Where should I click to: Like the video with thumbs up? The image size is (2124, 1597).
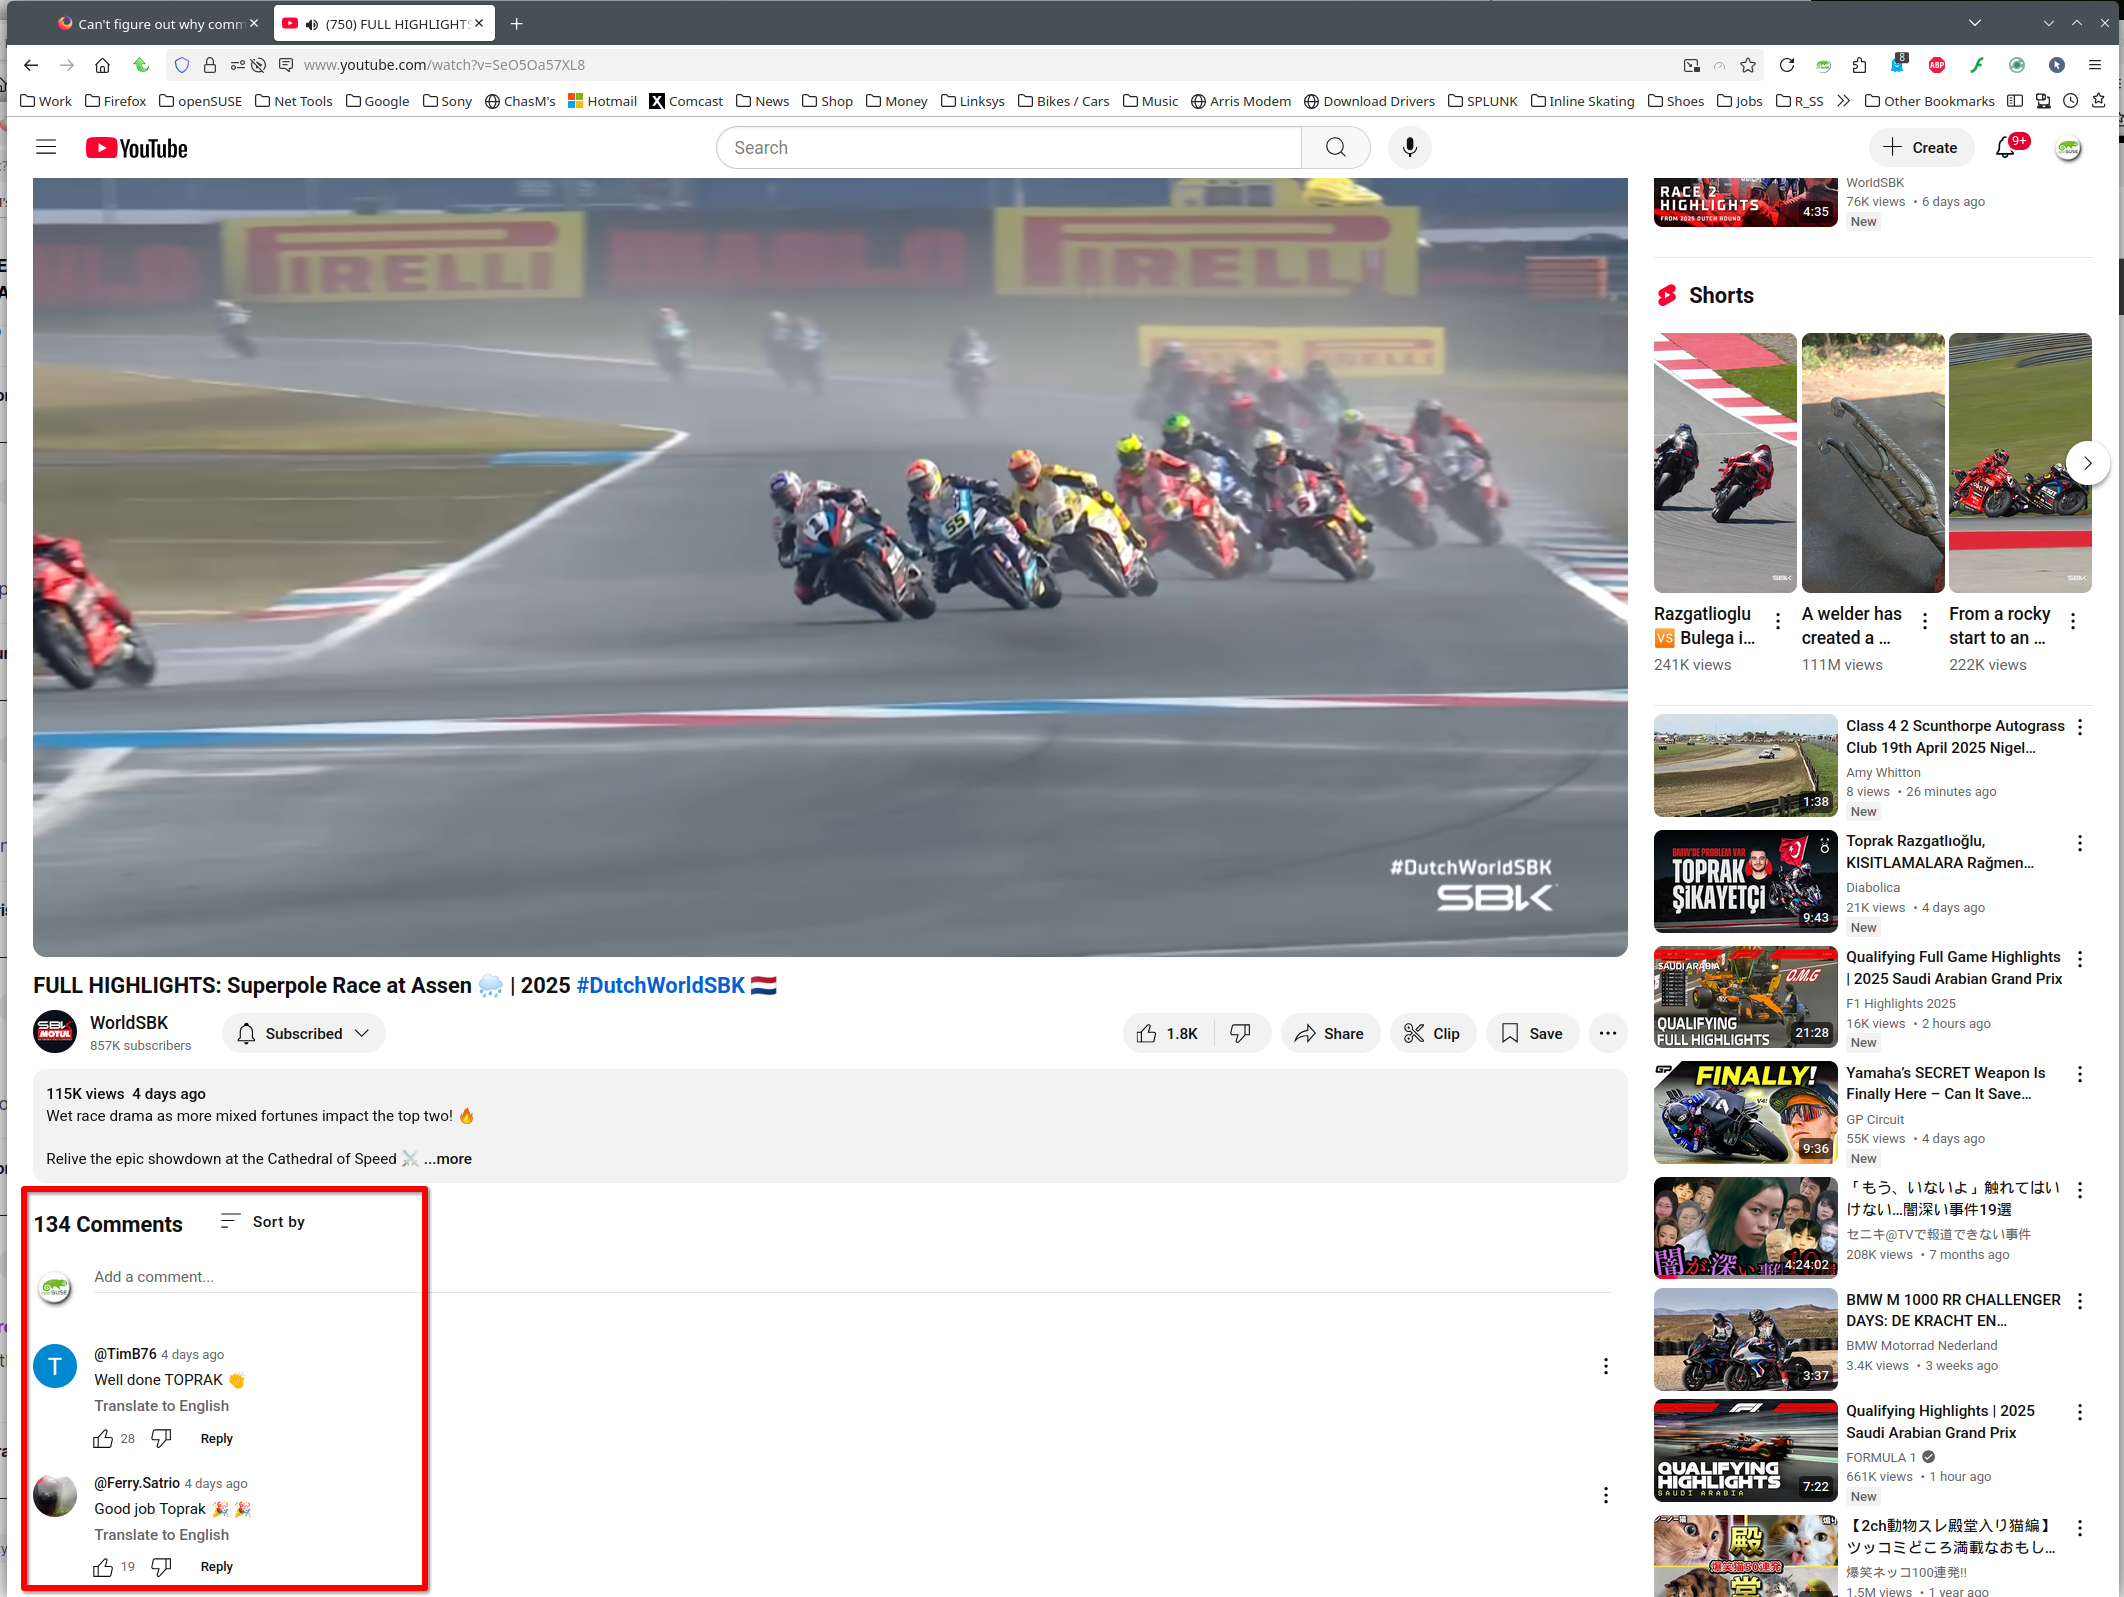(x=1168, y=1033)
